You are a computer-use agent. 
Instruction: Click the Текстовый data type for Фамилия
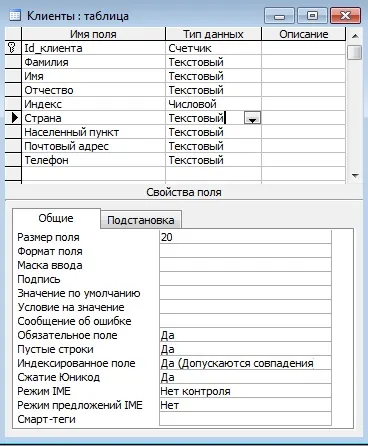(x=213, y=62)
